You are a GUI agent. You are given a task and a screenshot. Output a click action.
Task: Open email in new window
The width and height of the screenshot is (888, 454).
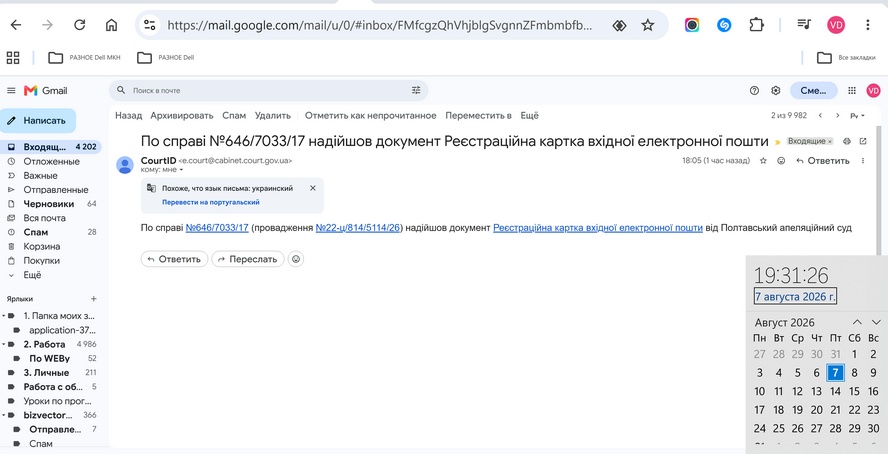(x=863, y=141)
